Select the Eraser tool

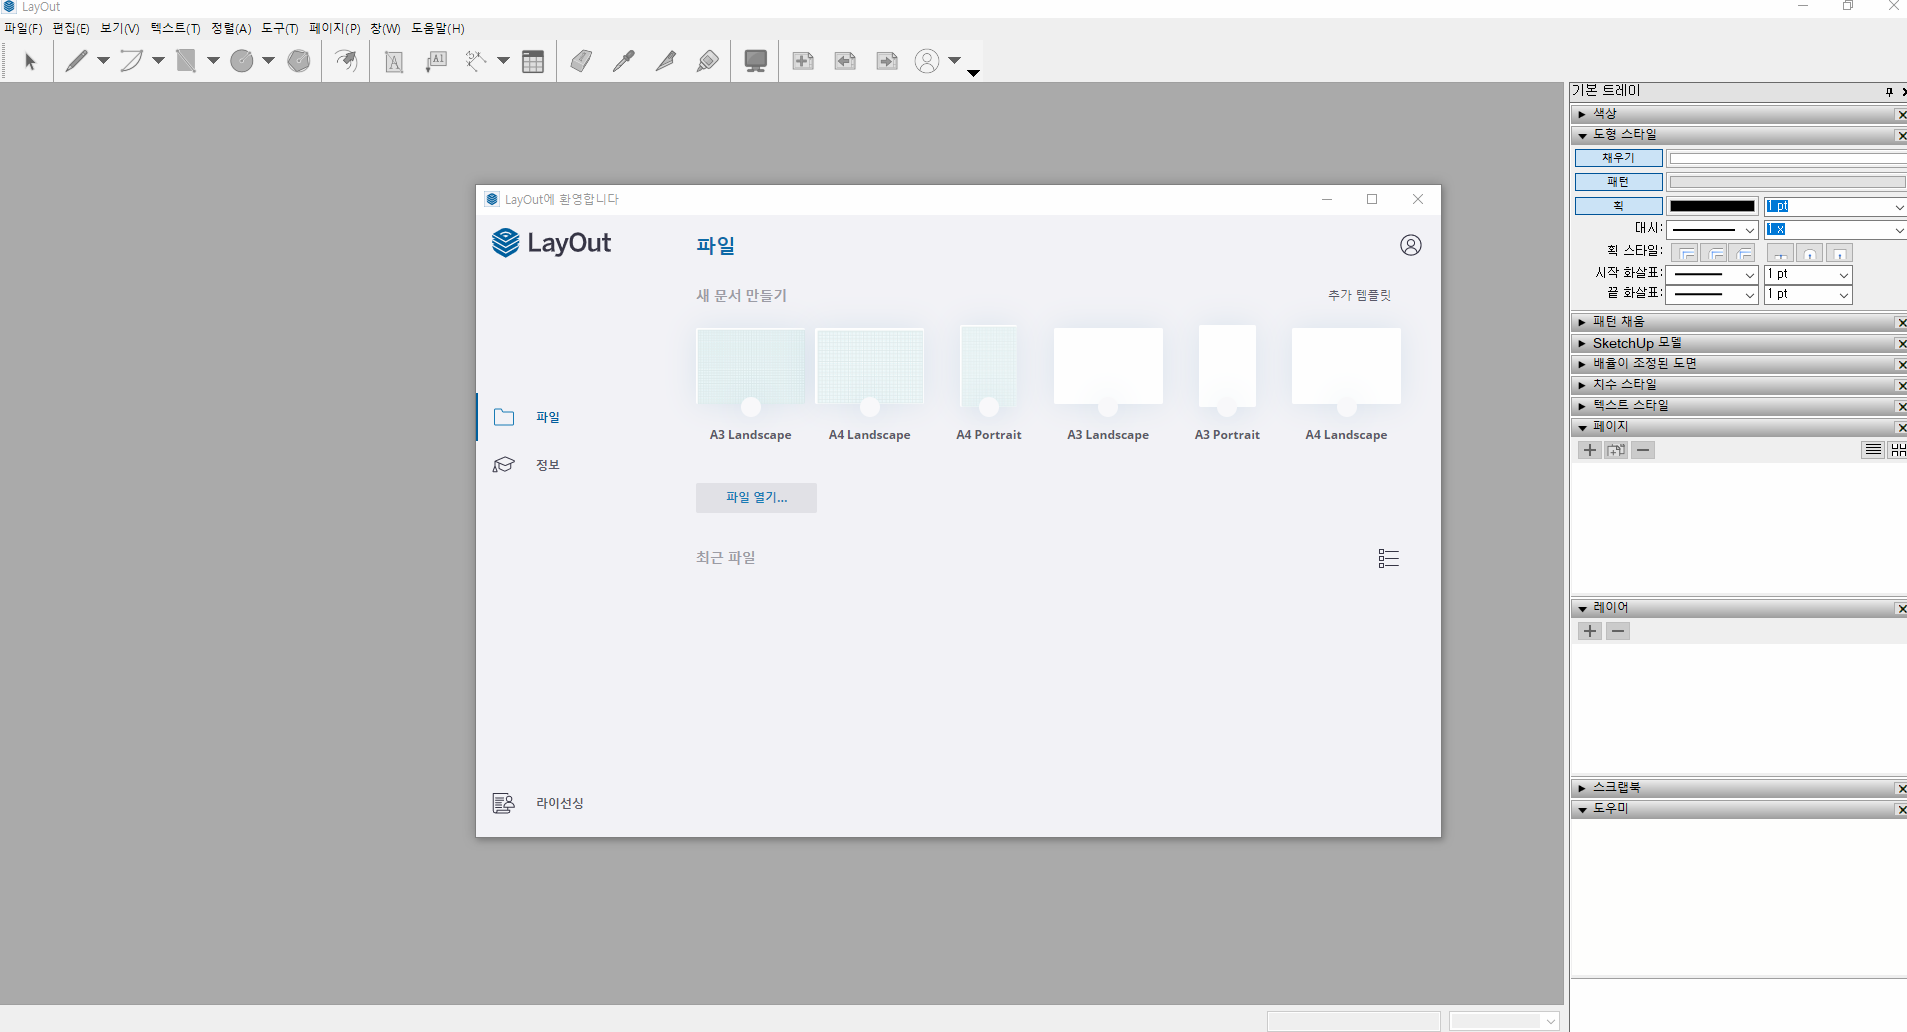581,62
